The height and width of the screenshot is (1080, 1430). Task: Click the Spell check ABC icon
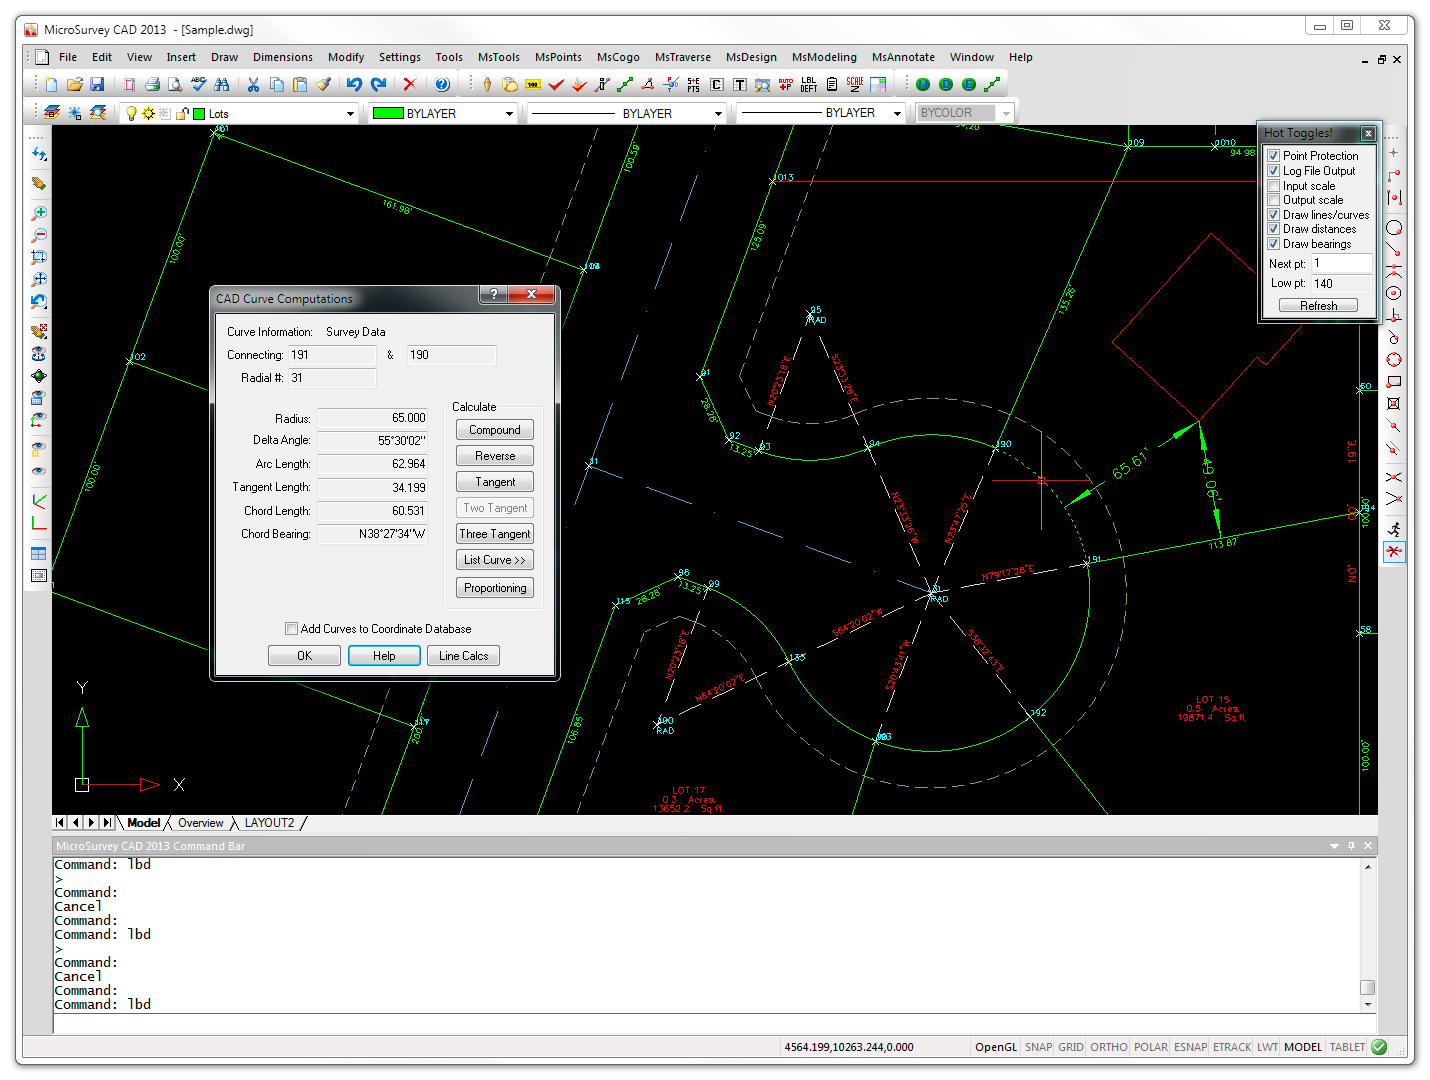tap(198, 85)
